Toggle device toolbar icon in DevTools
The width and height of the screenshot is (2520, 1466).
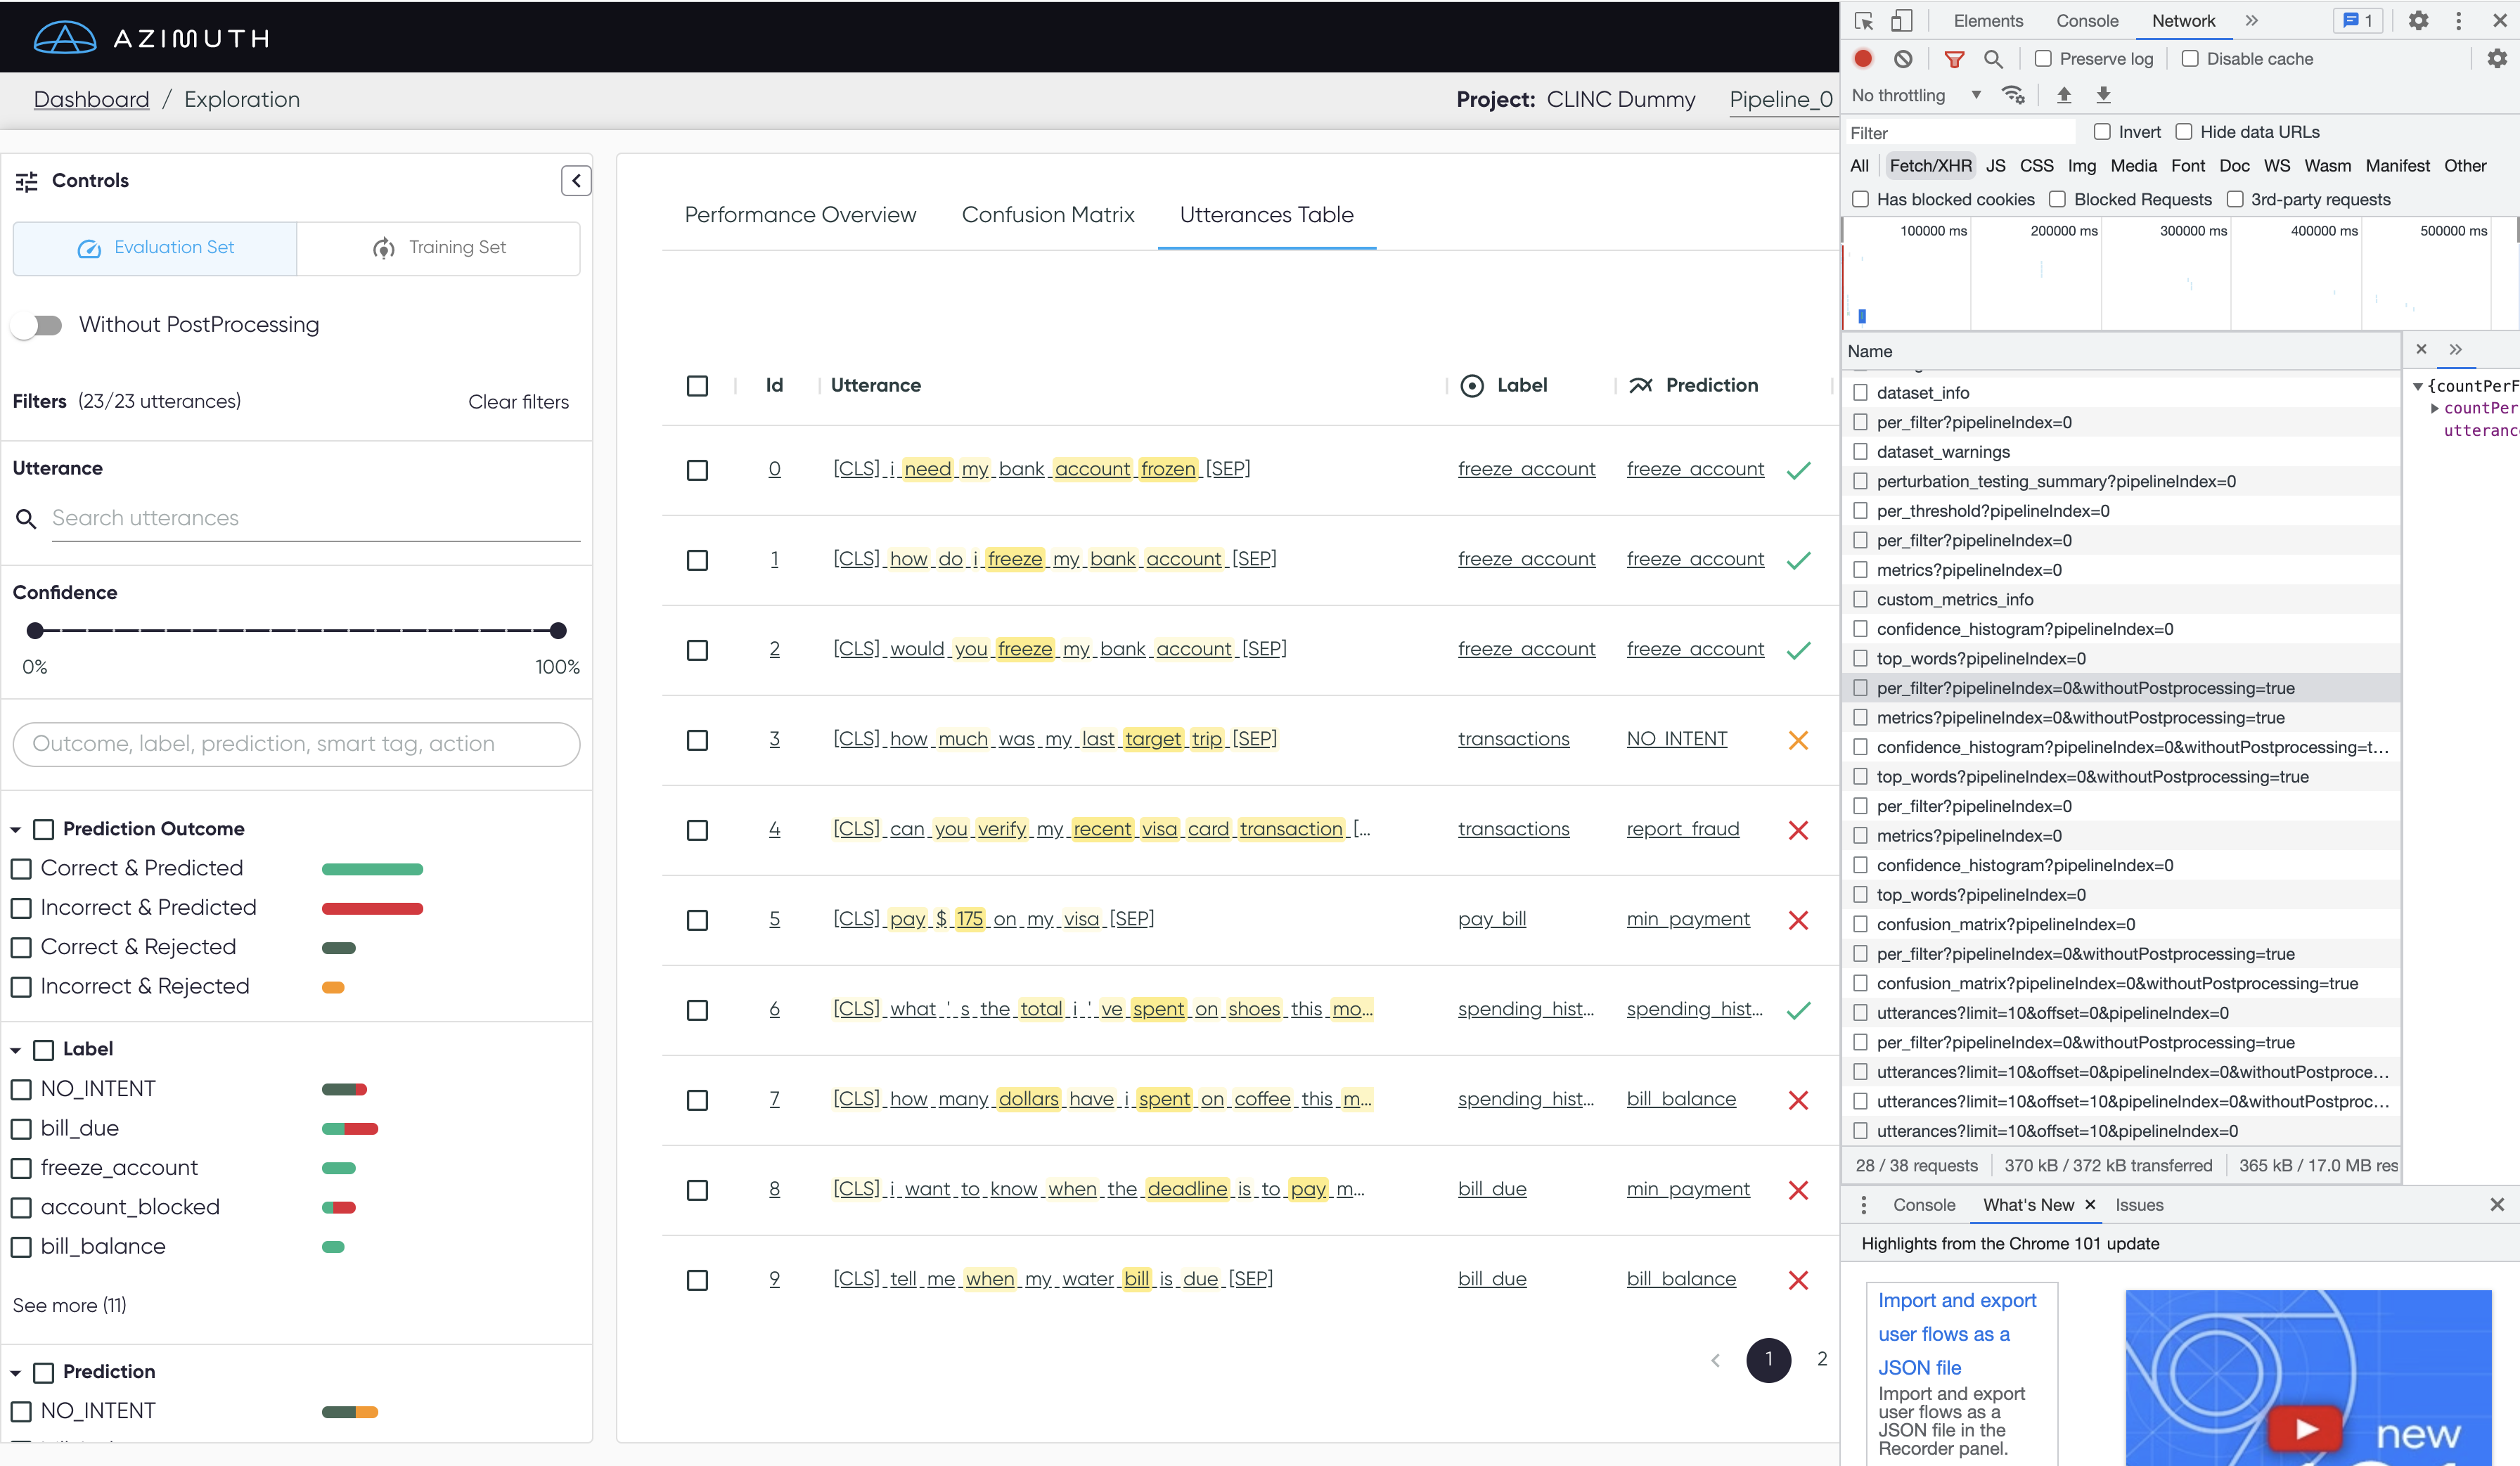click(x=1901, y=21)
